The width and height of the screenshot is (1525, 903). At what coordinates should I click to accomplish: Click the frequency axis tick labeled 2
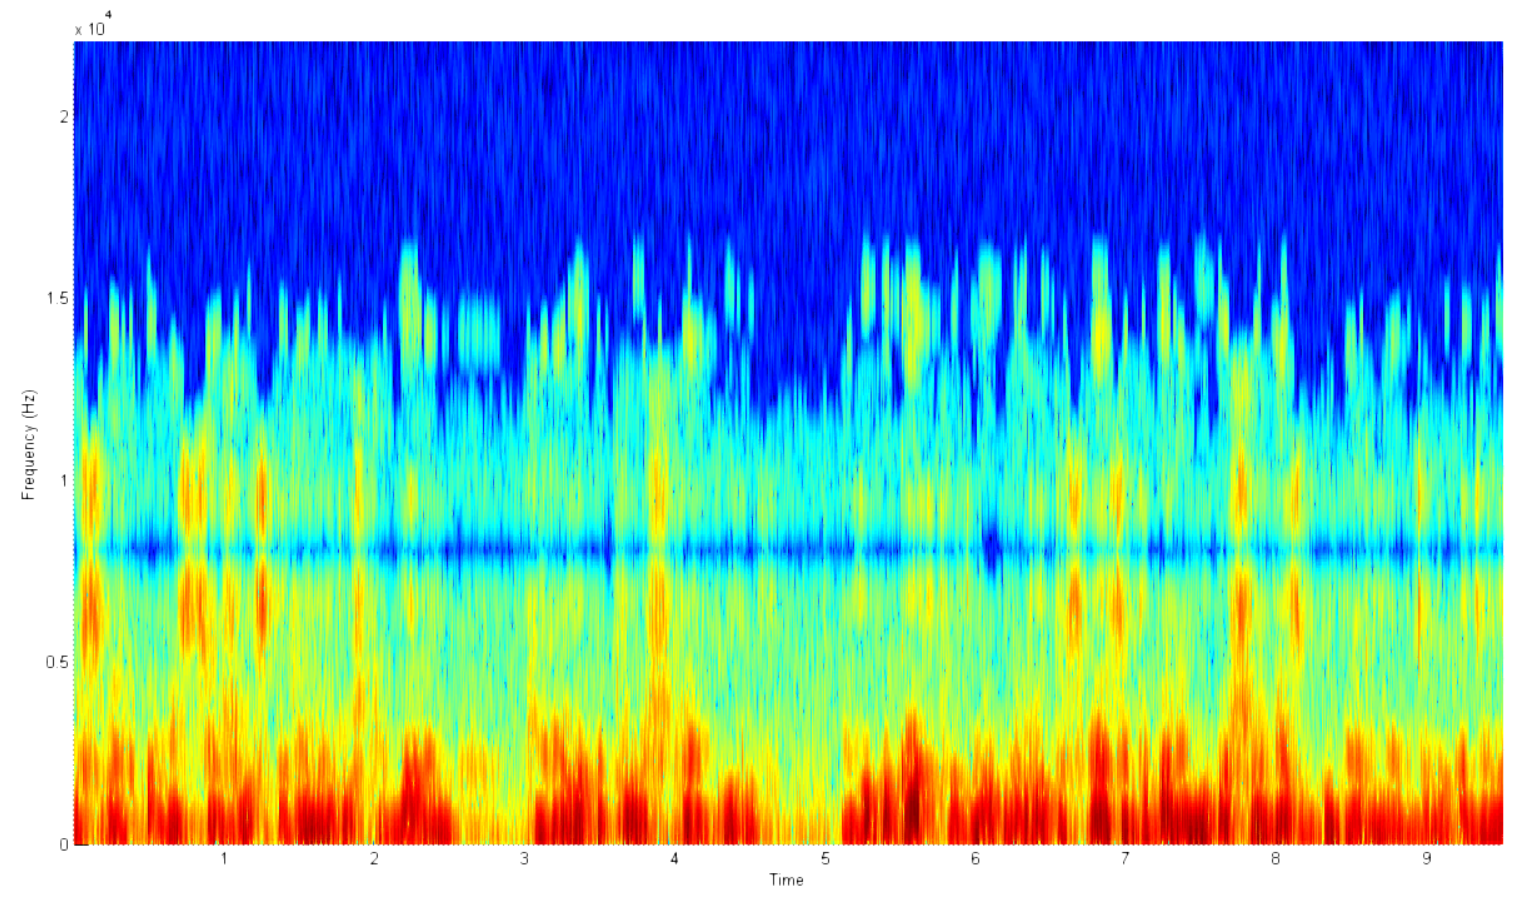(x=64, y=116)
